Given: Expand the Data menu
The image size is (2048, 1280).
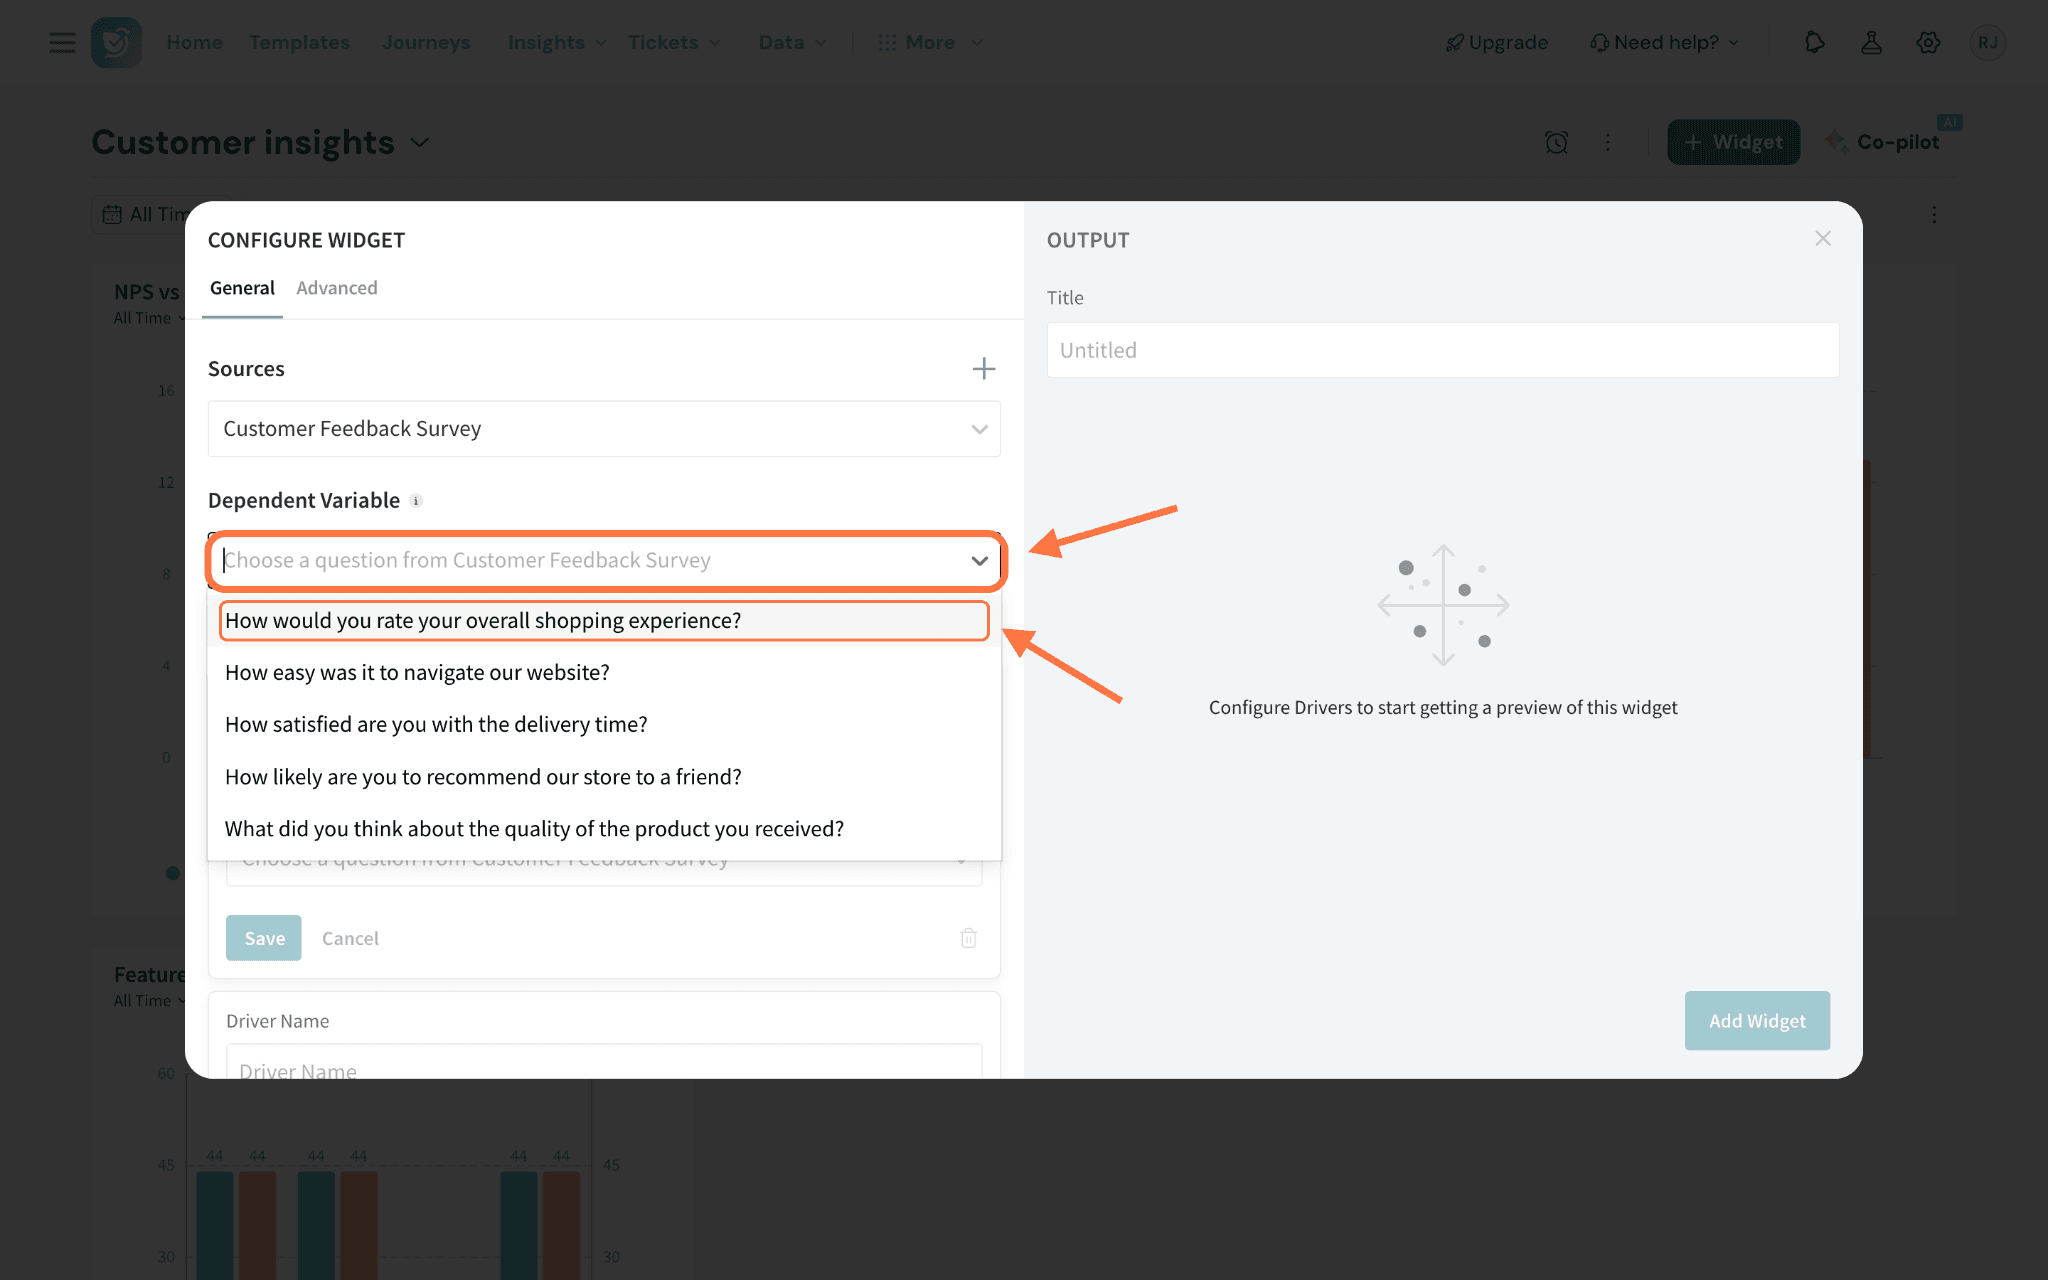Looking at the screenshot, I should pyautogui.click(x=792, y=42).
